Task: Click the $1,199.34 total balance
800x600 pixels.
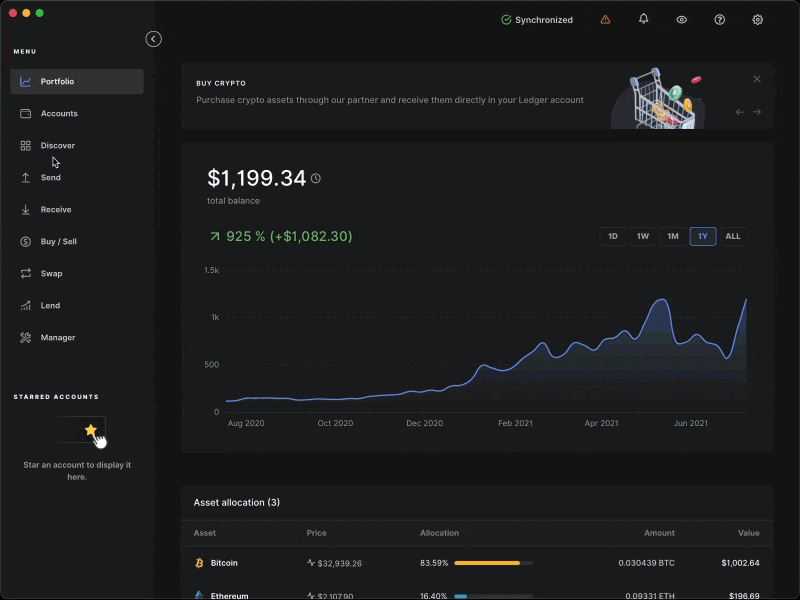Action: (256, 178)
